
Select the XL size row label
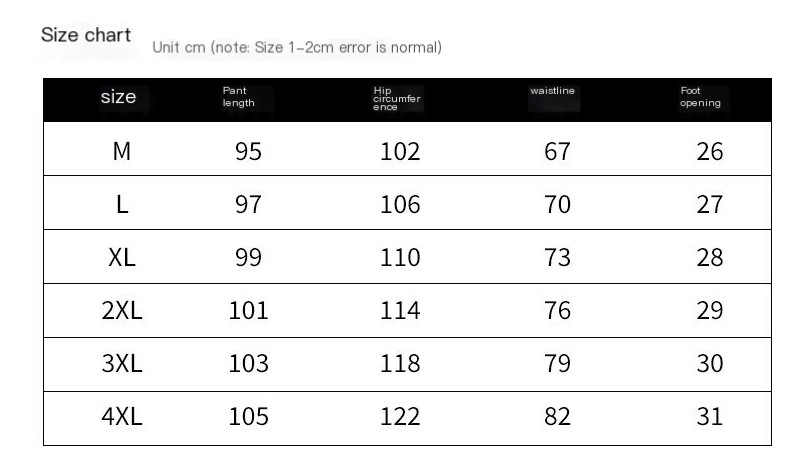[x=122, y=258]
